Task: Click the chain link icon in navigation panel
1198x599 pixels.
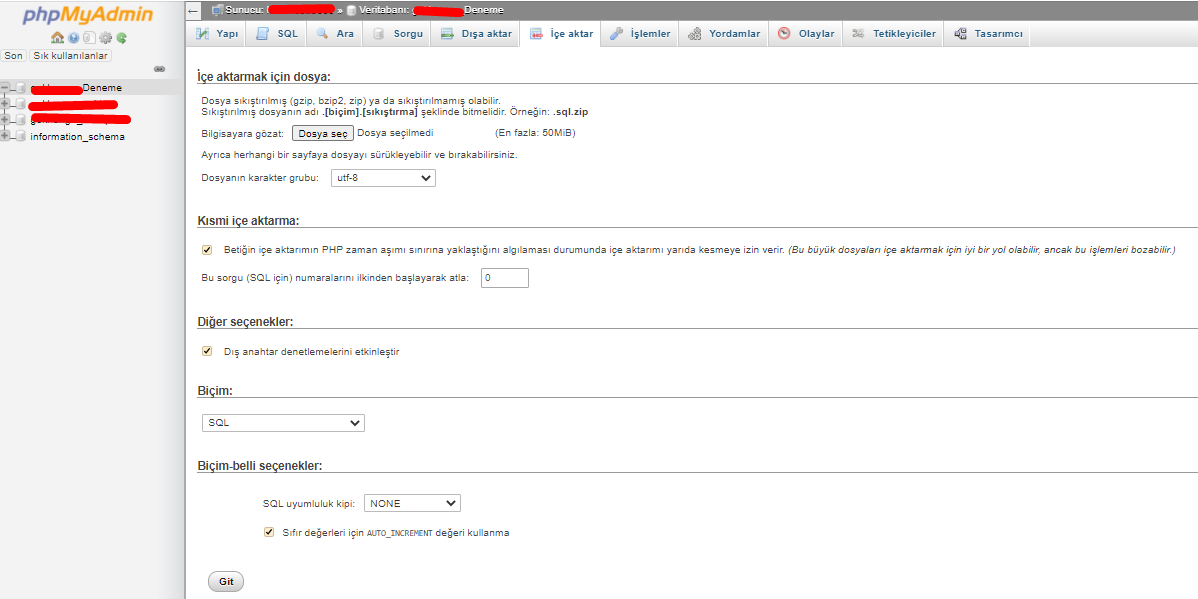Action: 160,69
